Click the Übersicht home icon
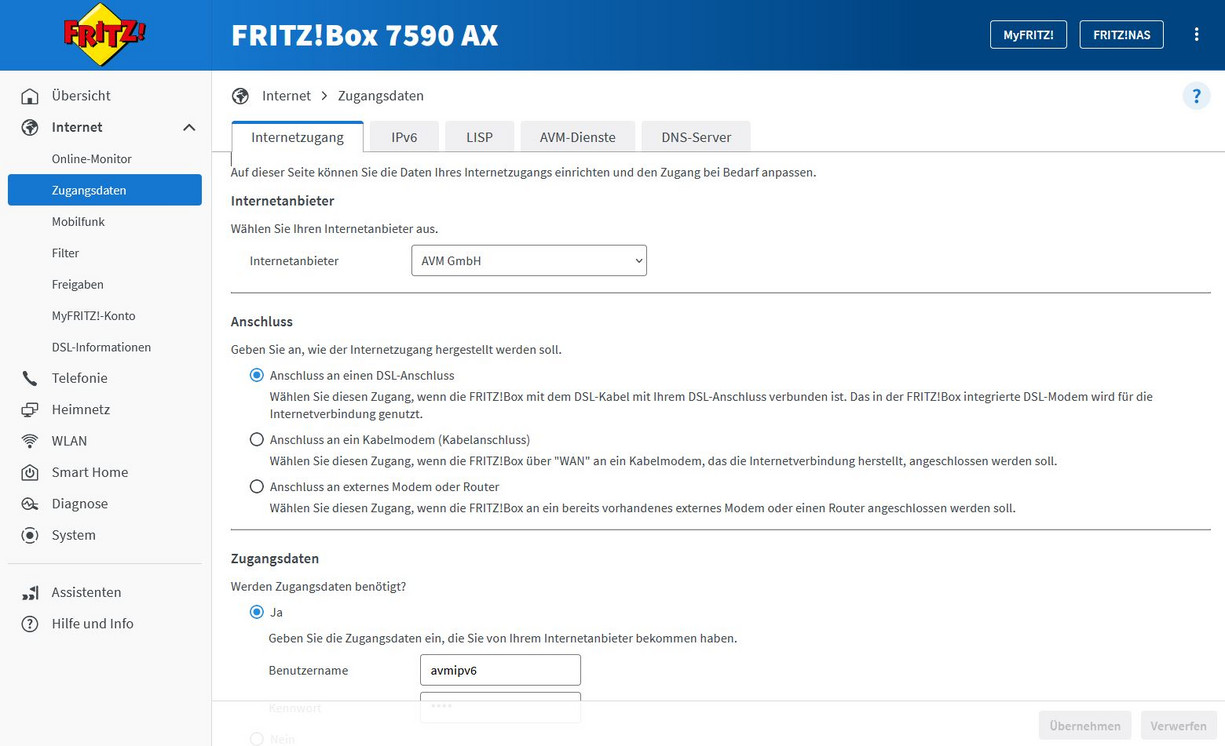This screenshot has height=746, width=1225. point(30,96)
